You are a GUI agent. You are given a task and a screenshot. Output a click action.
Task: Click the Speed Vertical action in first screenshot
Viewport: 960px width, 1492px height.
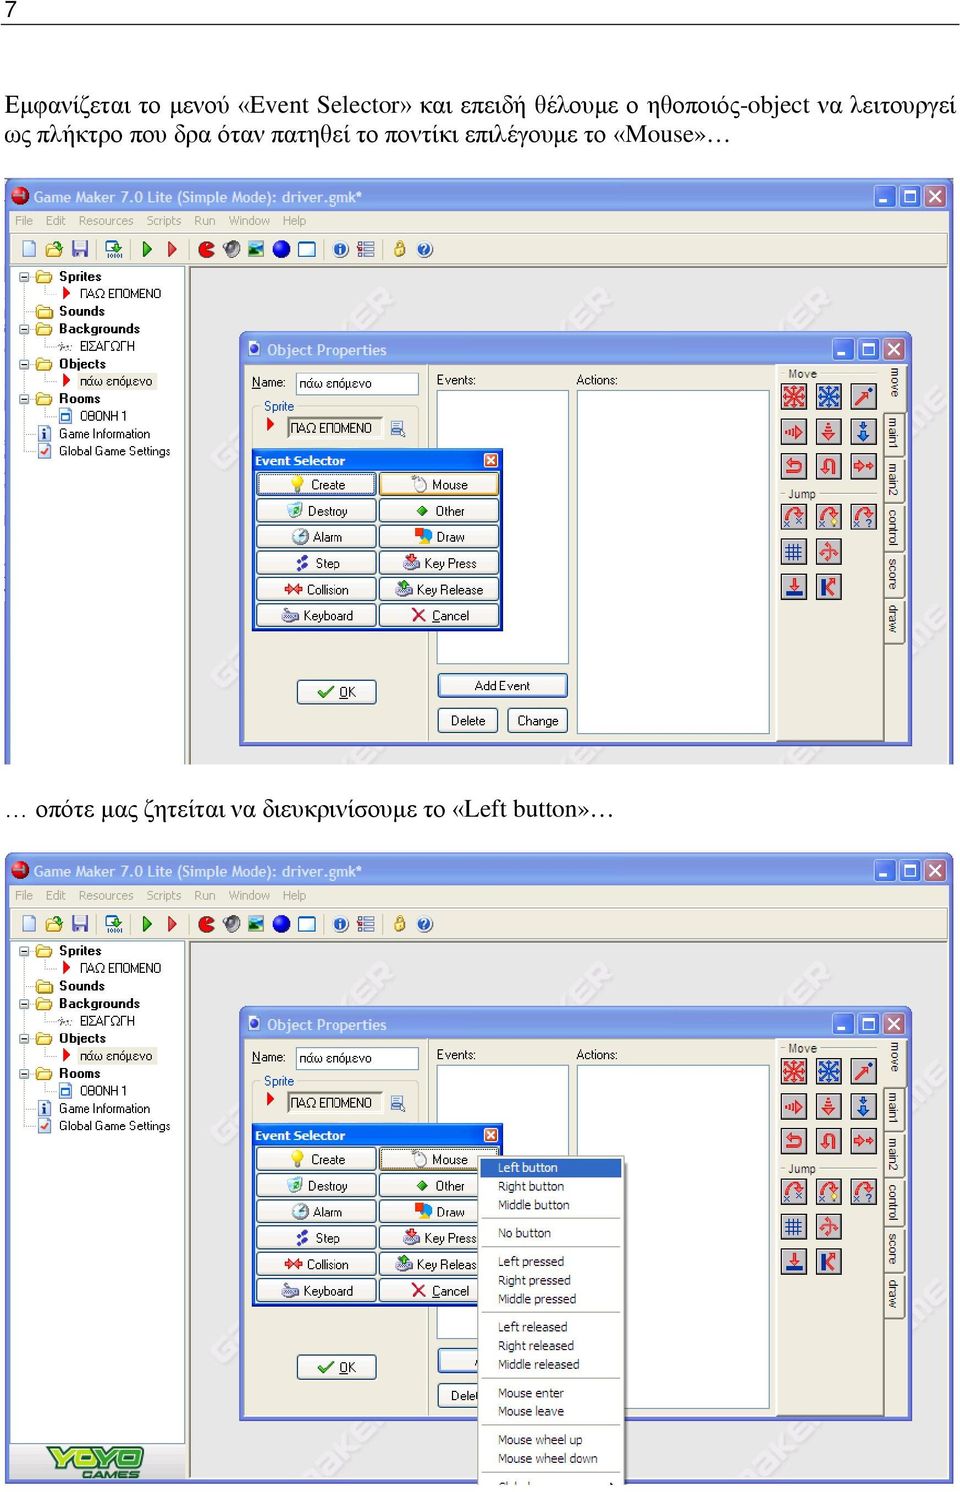(x=829, y=432)
